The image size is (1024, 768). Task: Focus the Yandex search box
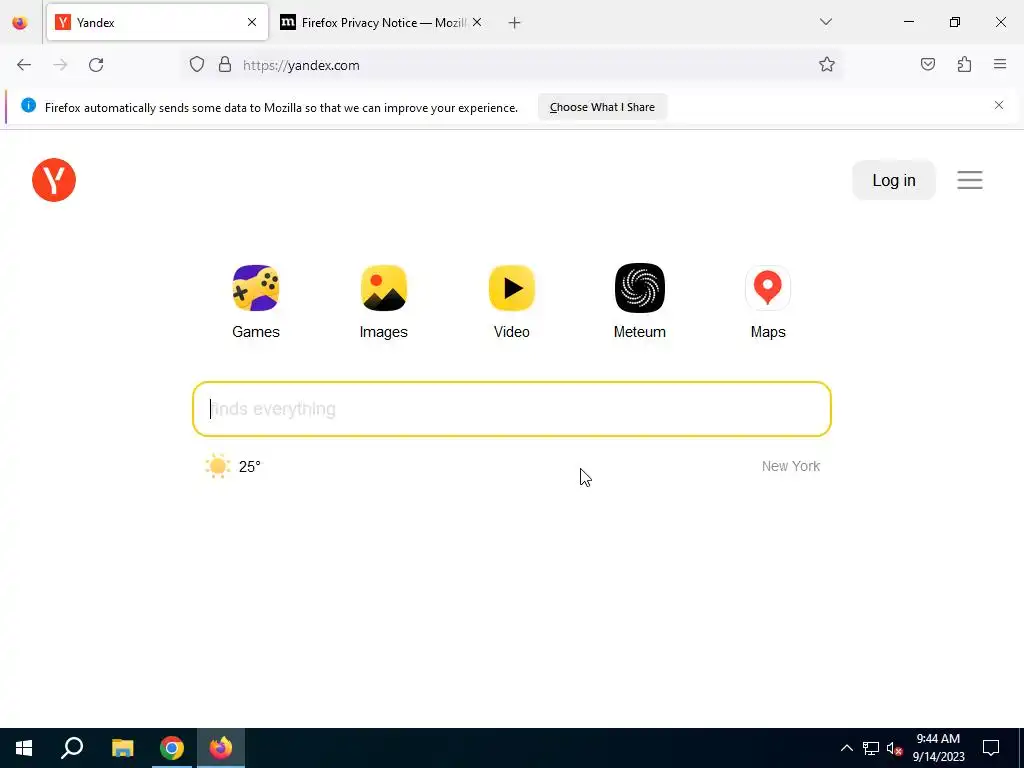511,409
